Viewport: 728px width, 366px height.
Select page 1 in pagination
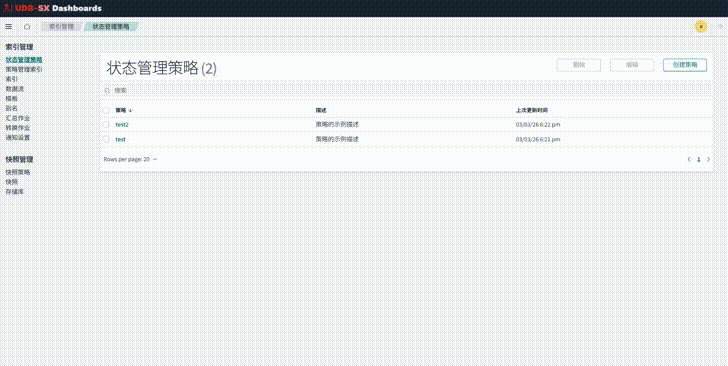click(x=698, y=159)
